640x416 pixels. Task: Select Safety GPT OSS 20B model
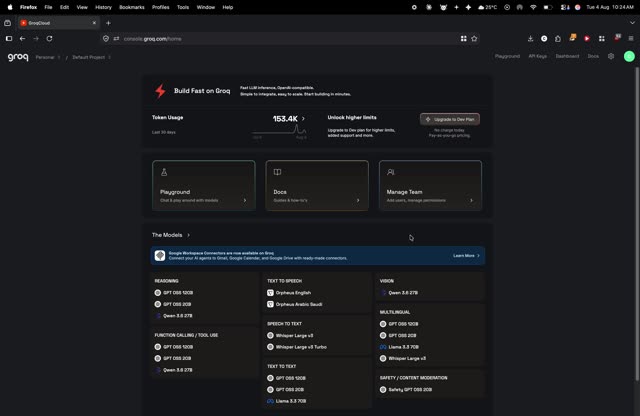click(406, 389)
